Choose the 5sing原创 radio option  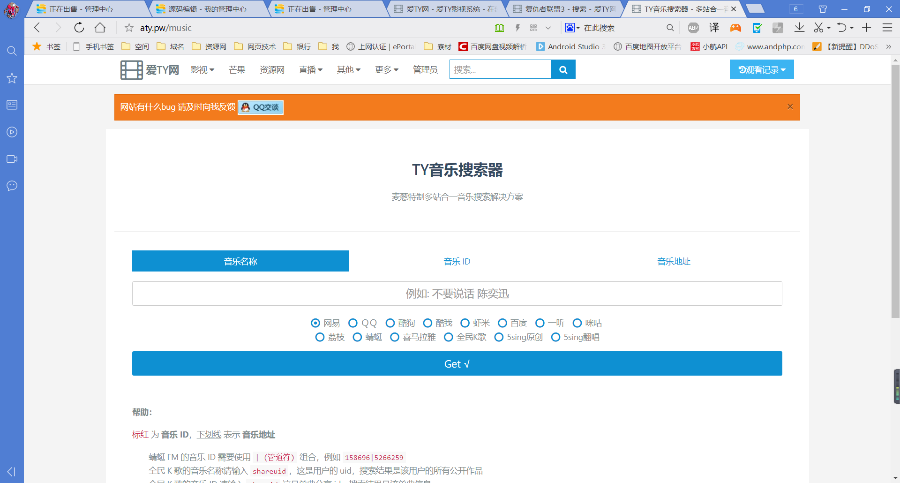click(499, 337)
